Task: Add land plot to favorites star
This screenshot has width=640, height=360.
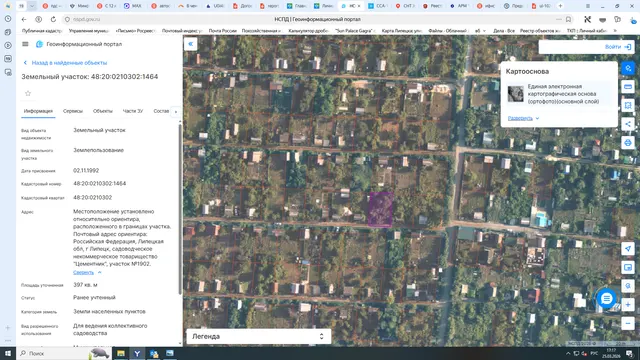Action: (28, 93)
